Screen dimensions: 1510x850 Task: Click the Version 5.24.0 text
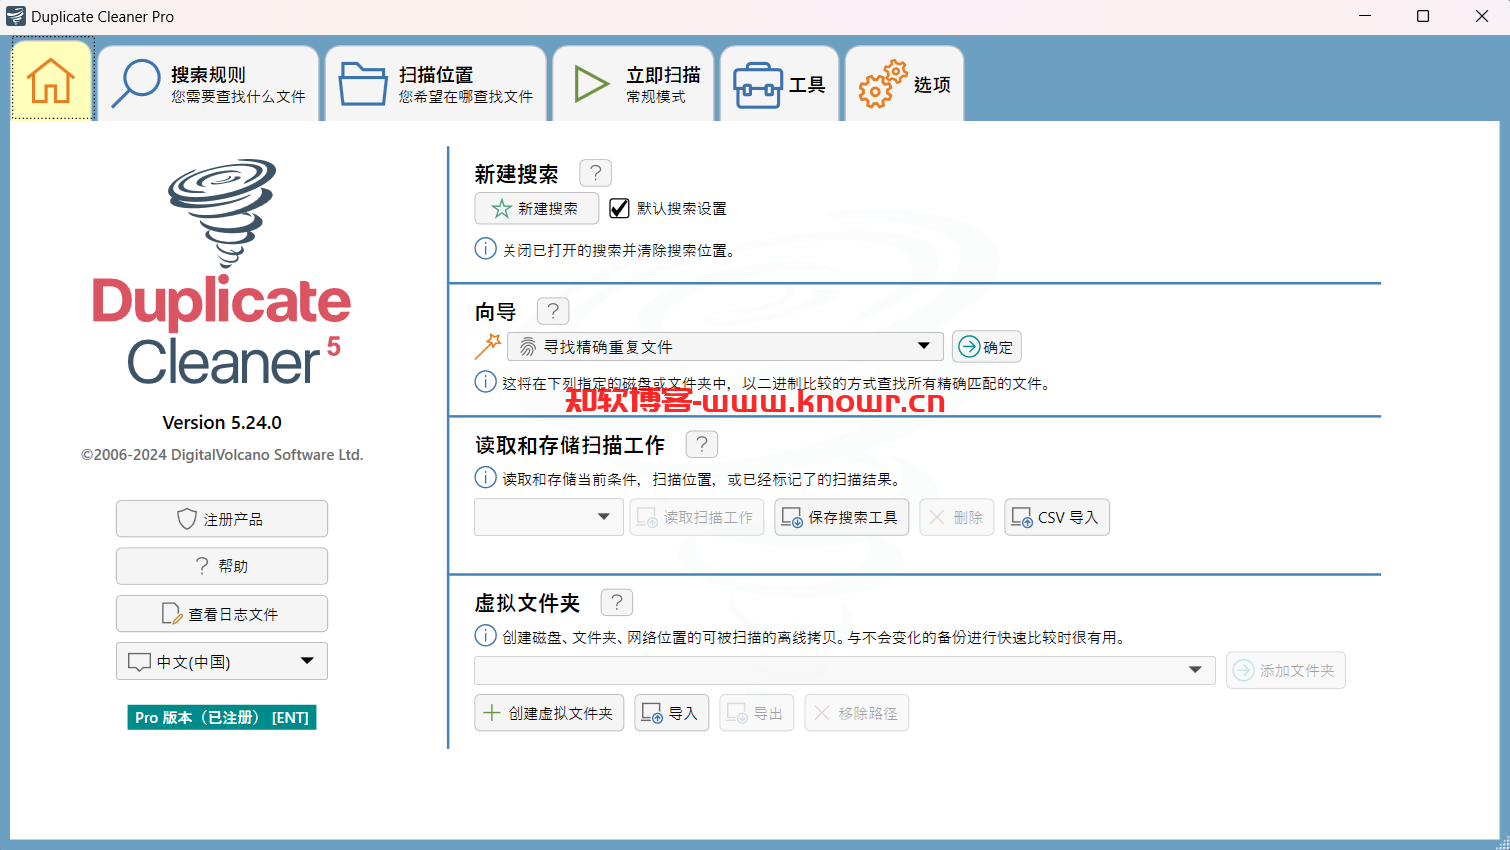[222, 422]
